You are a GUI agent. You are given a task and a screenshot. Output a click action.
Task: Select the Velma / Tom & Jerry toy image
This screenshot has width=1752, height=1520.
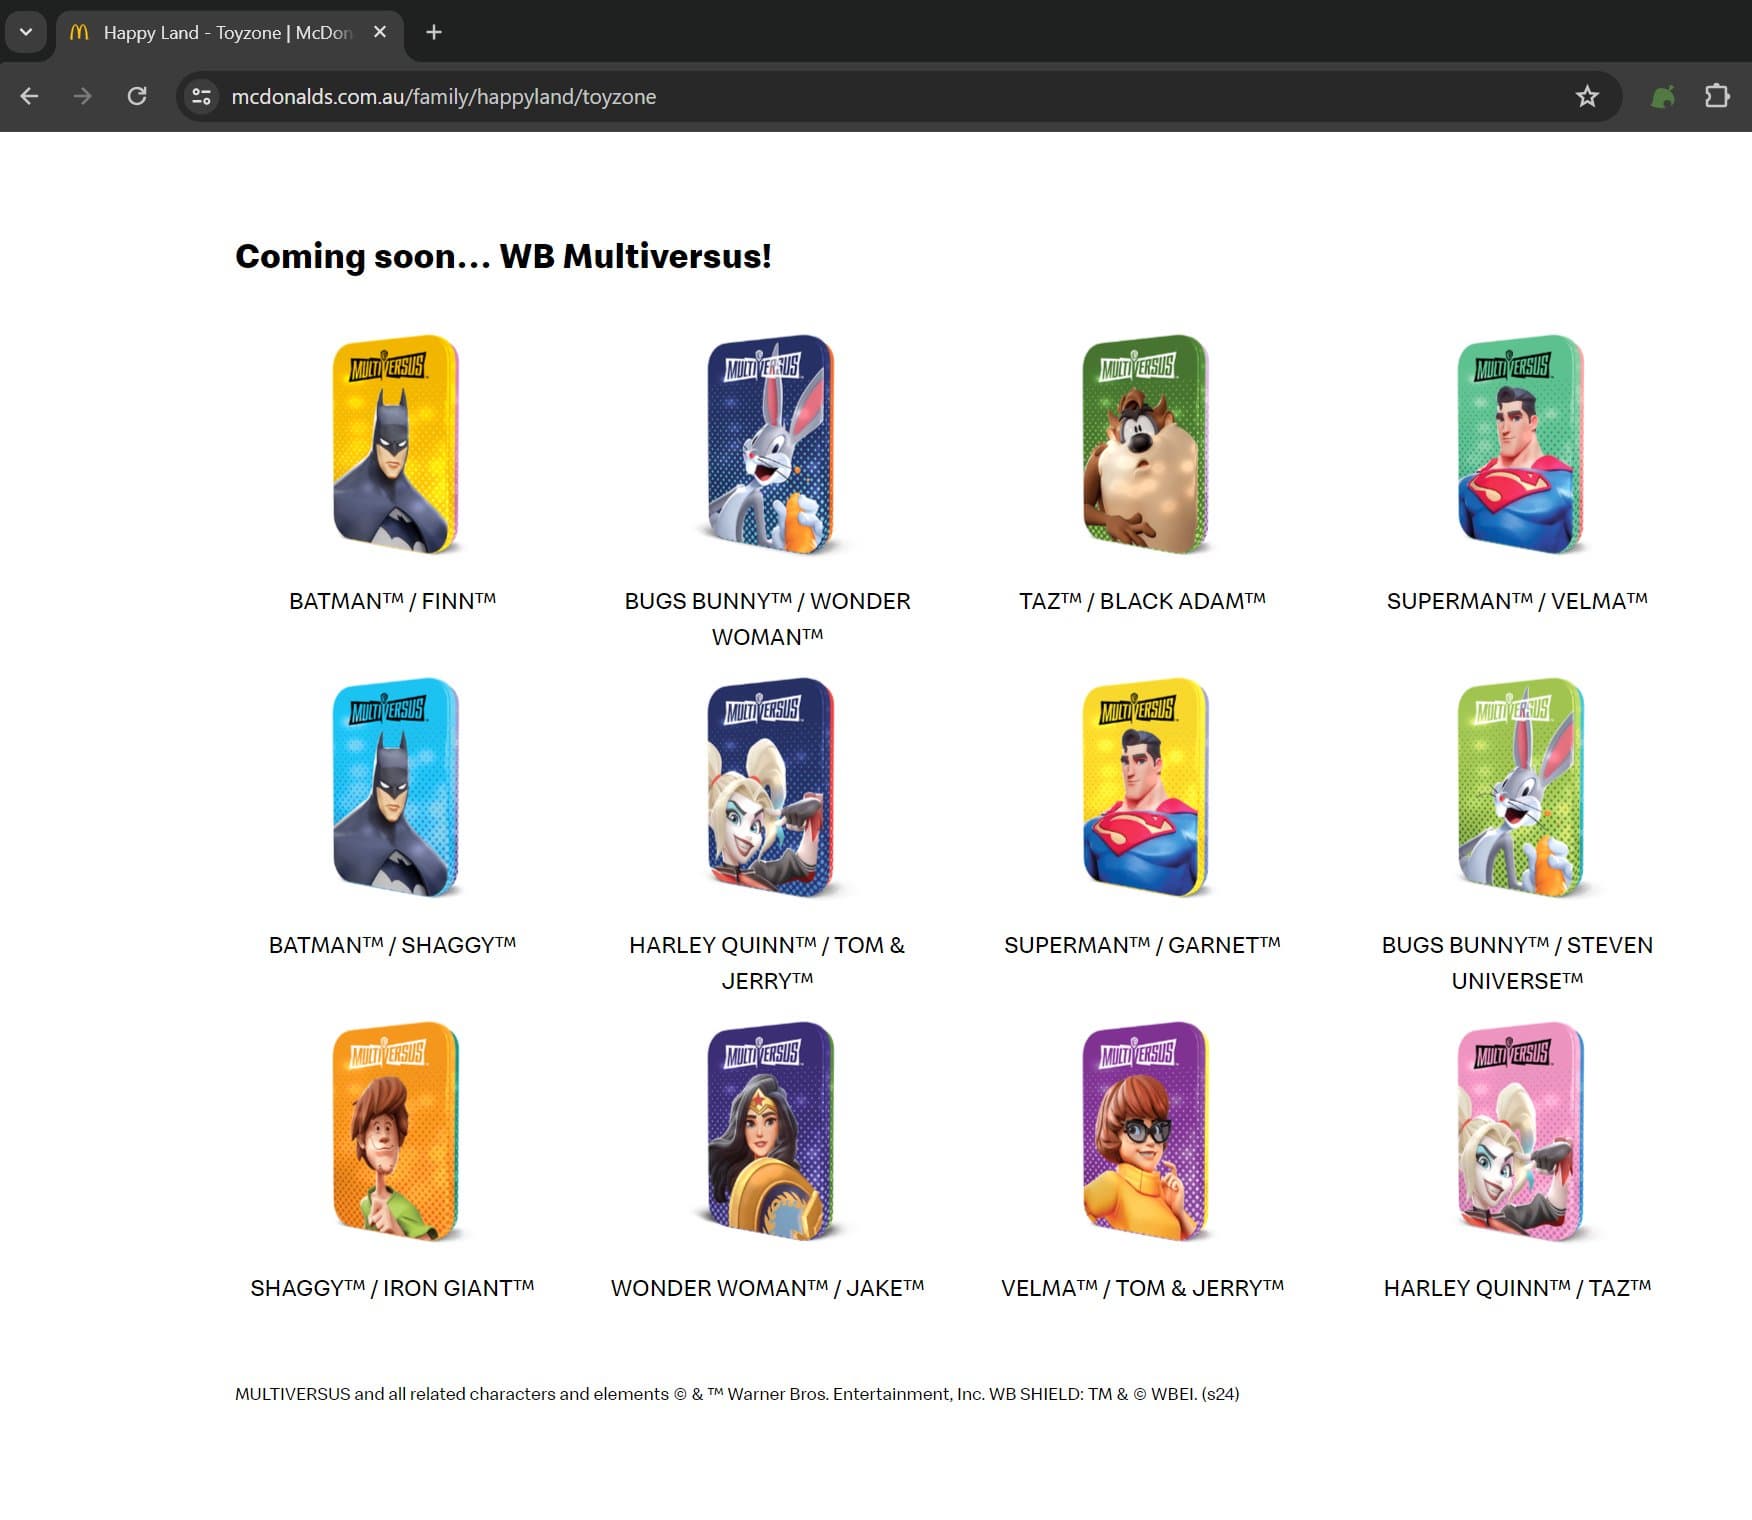click(x=1145, y=1131)
